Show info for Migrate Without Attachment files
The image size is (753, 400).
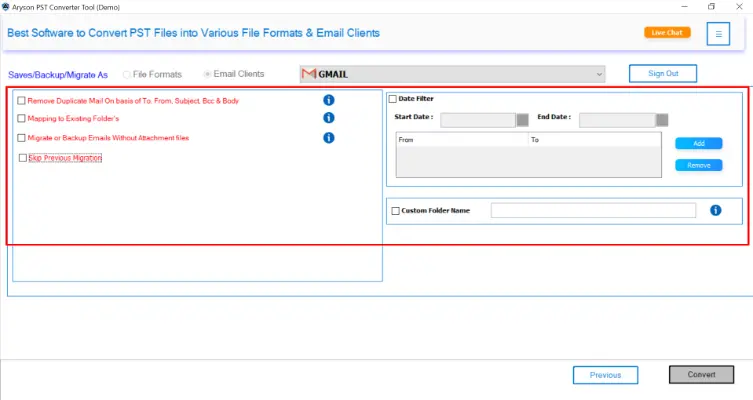(x=328, y=138)
